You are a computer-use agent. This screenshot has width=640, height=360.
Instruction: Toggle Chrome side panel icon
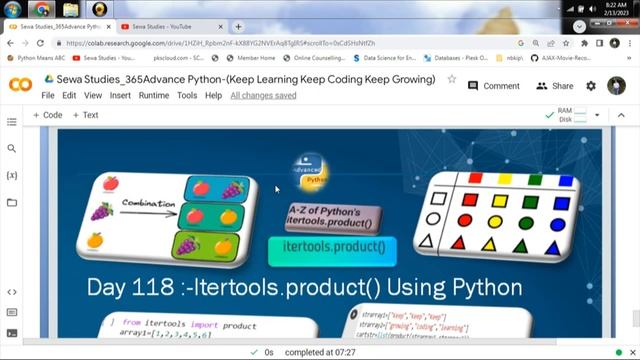click(x=599, y=43)
